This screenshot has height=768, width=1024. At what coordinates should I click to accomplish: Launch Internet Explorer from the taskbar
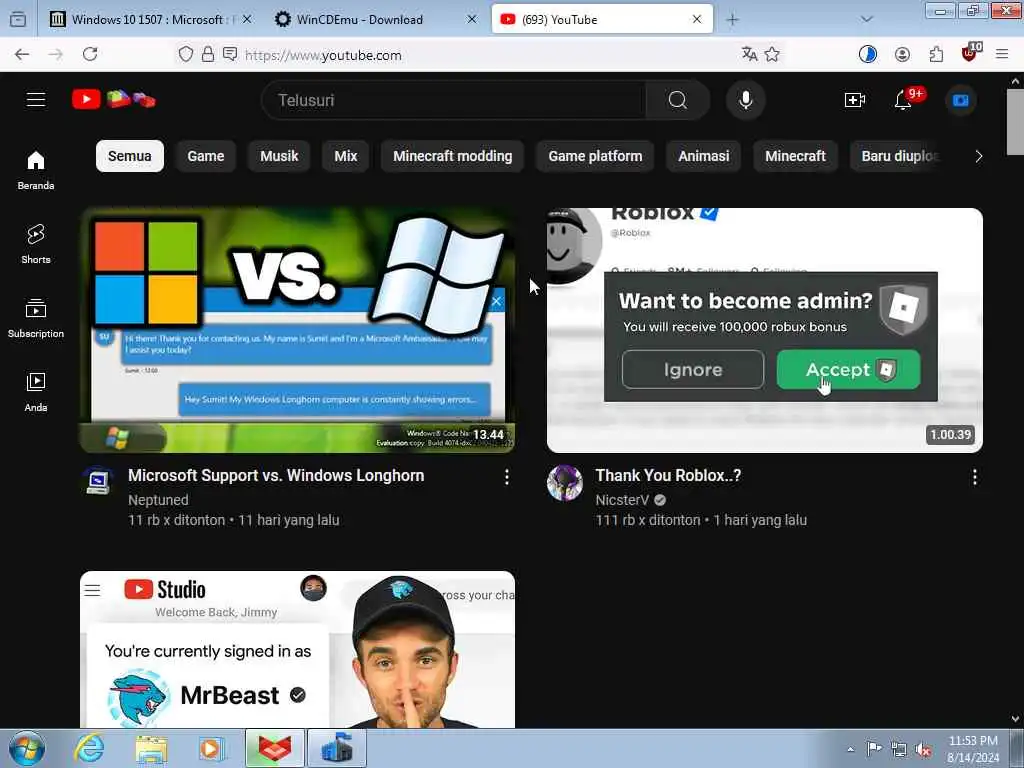pyautogui.click(x=88, y=748)
